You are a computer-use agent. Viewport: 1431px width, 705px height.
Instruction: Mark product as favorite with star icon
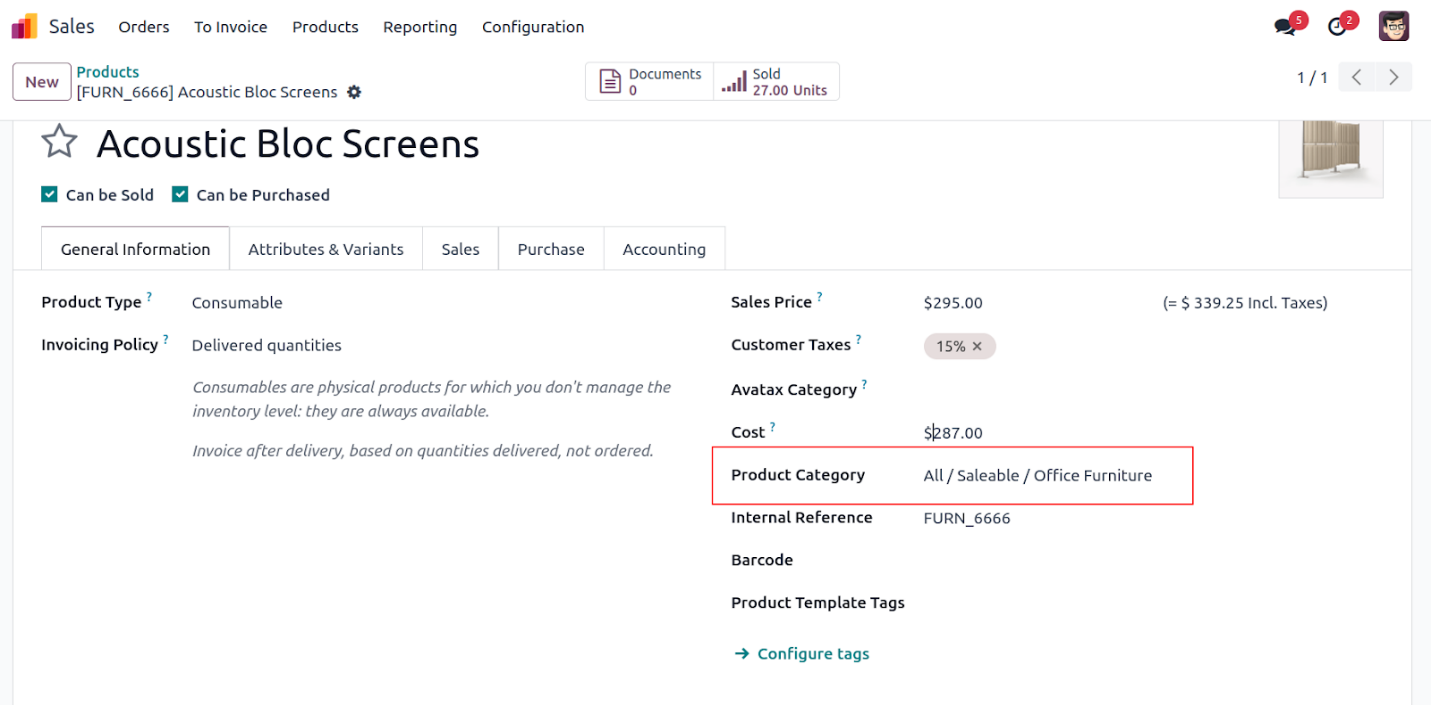coord(59,143)
